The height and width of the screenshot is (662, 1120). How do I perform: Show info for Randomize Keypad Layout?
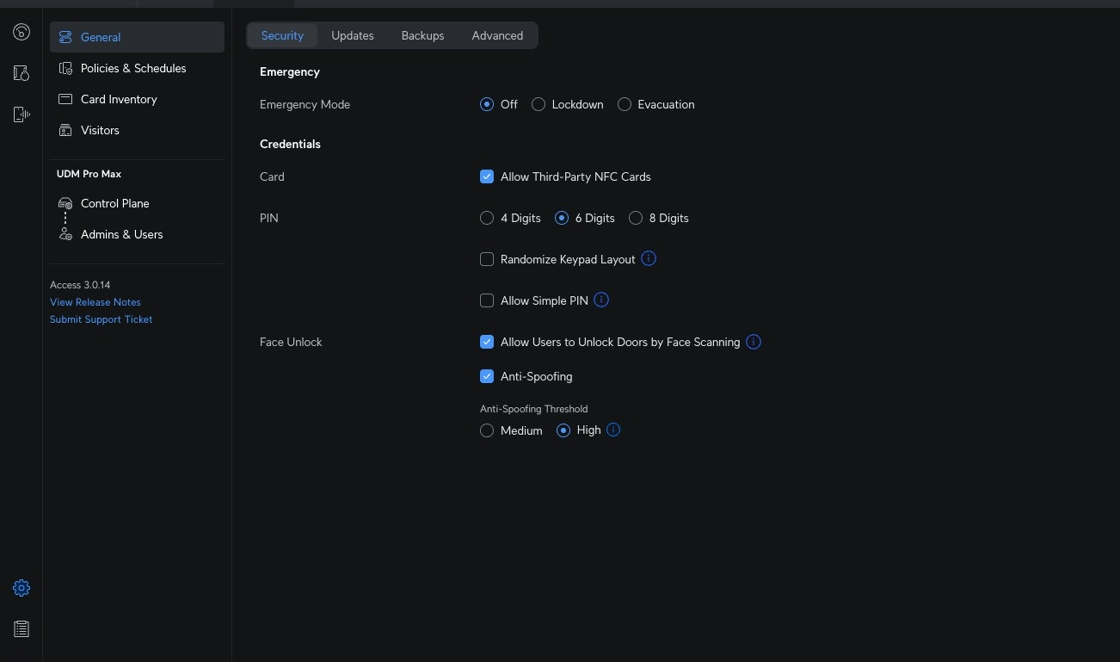[x=648, y=259]
